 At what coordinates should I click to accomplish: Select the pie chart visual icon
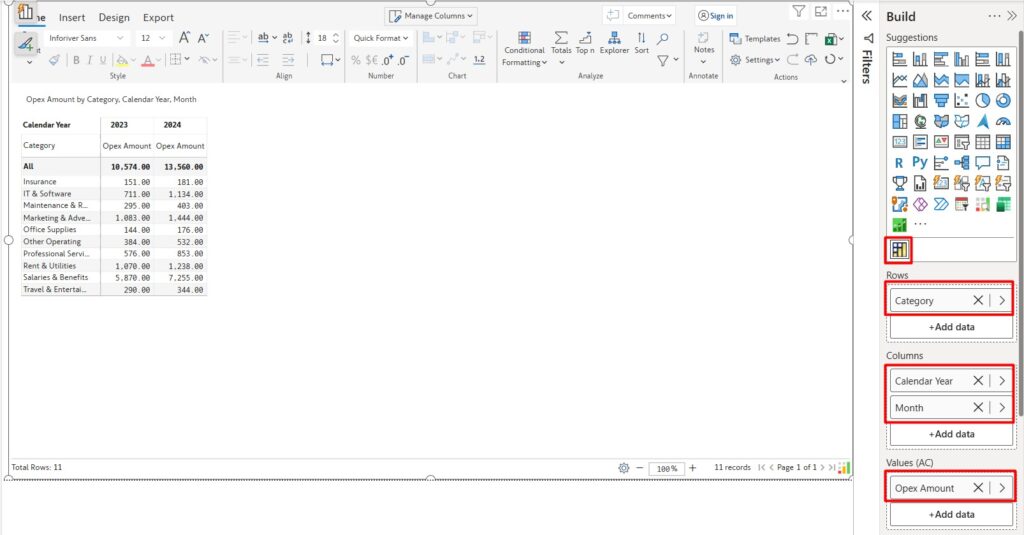click(x=982, y=100)
